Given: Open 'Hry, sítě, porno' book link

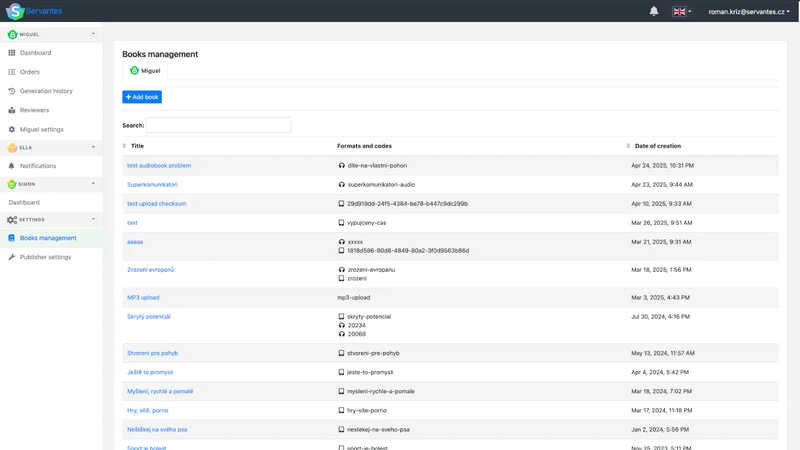Looking at the screenshot, I should point(147,410).
